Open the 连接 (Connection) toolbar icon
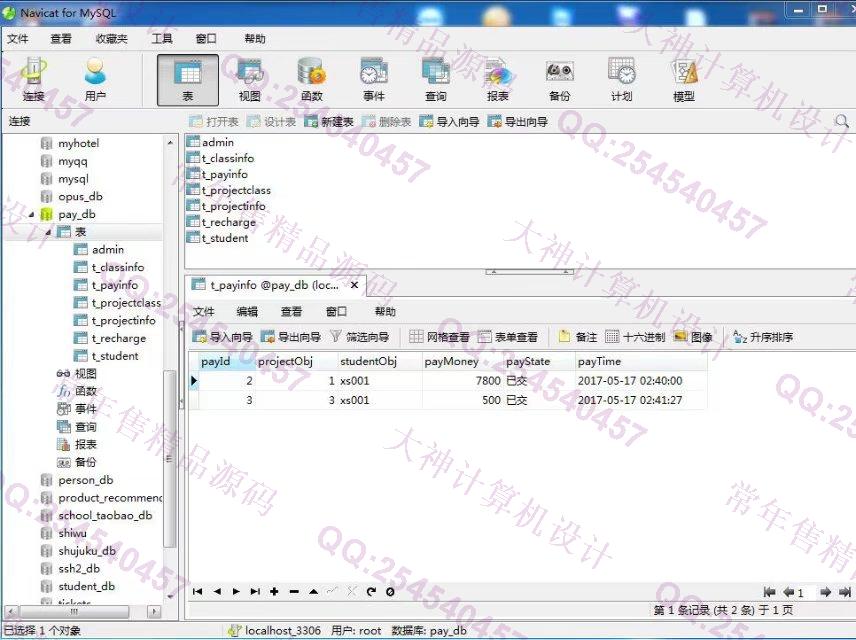This screenshot has width=856, height=640. 33,80
